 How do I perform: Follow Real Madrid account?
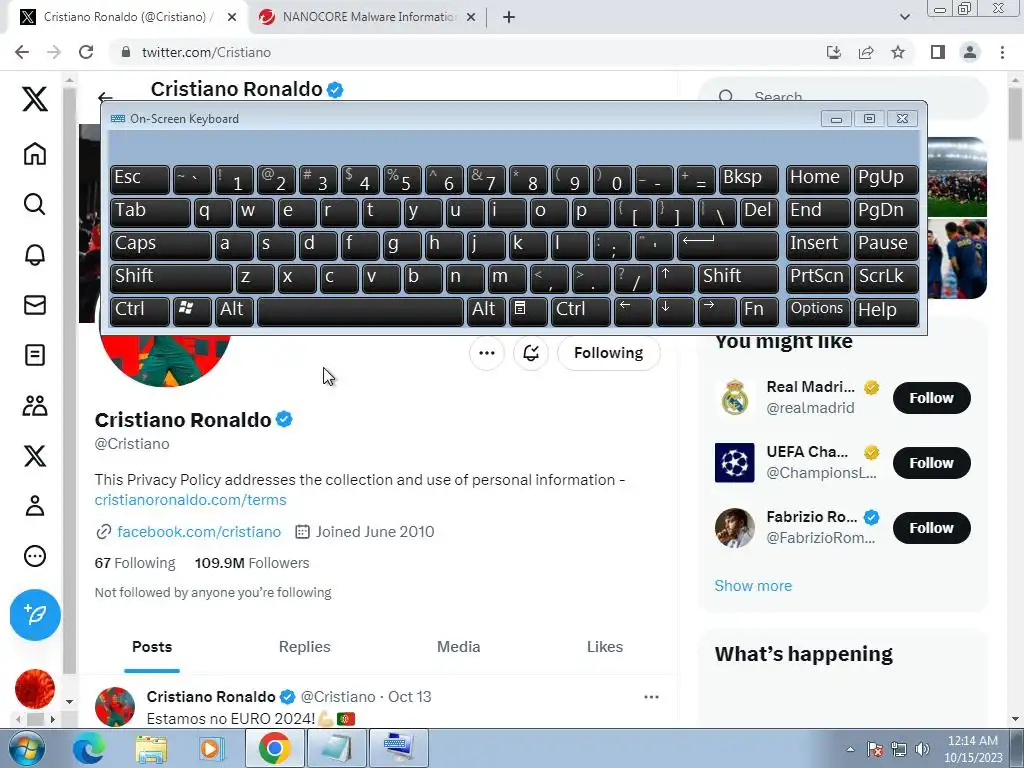click(931, 398)
